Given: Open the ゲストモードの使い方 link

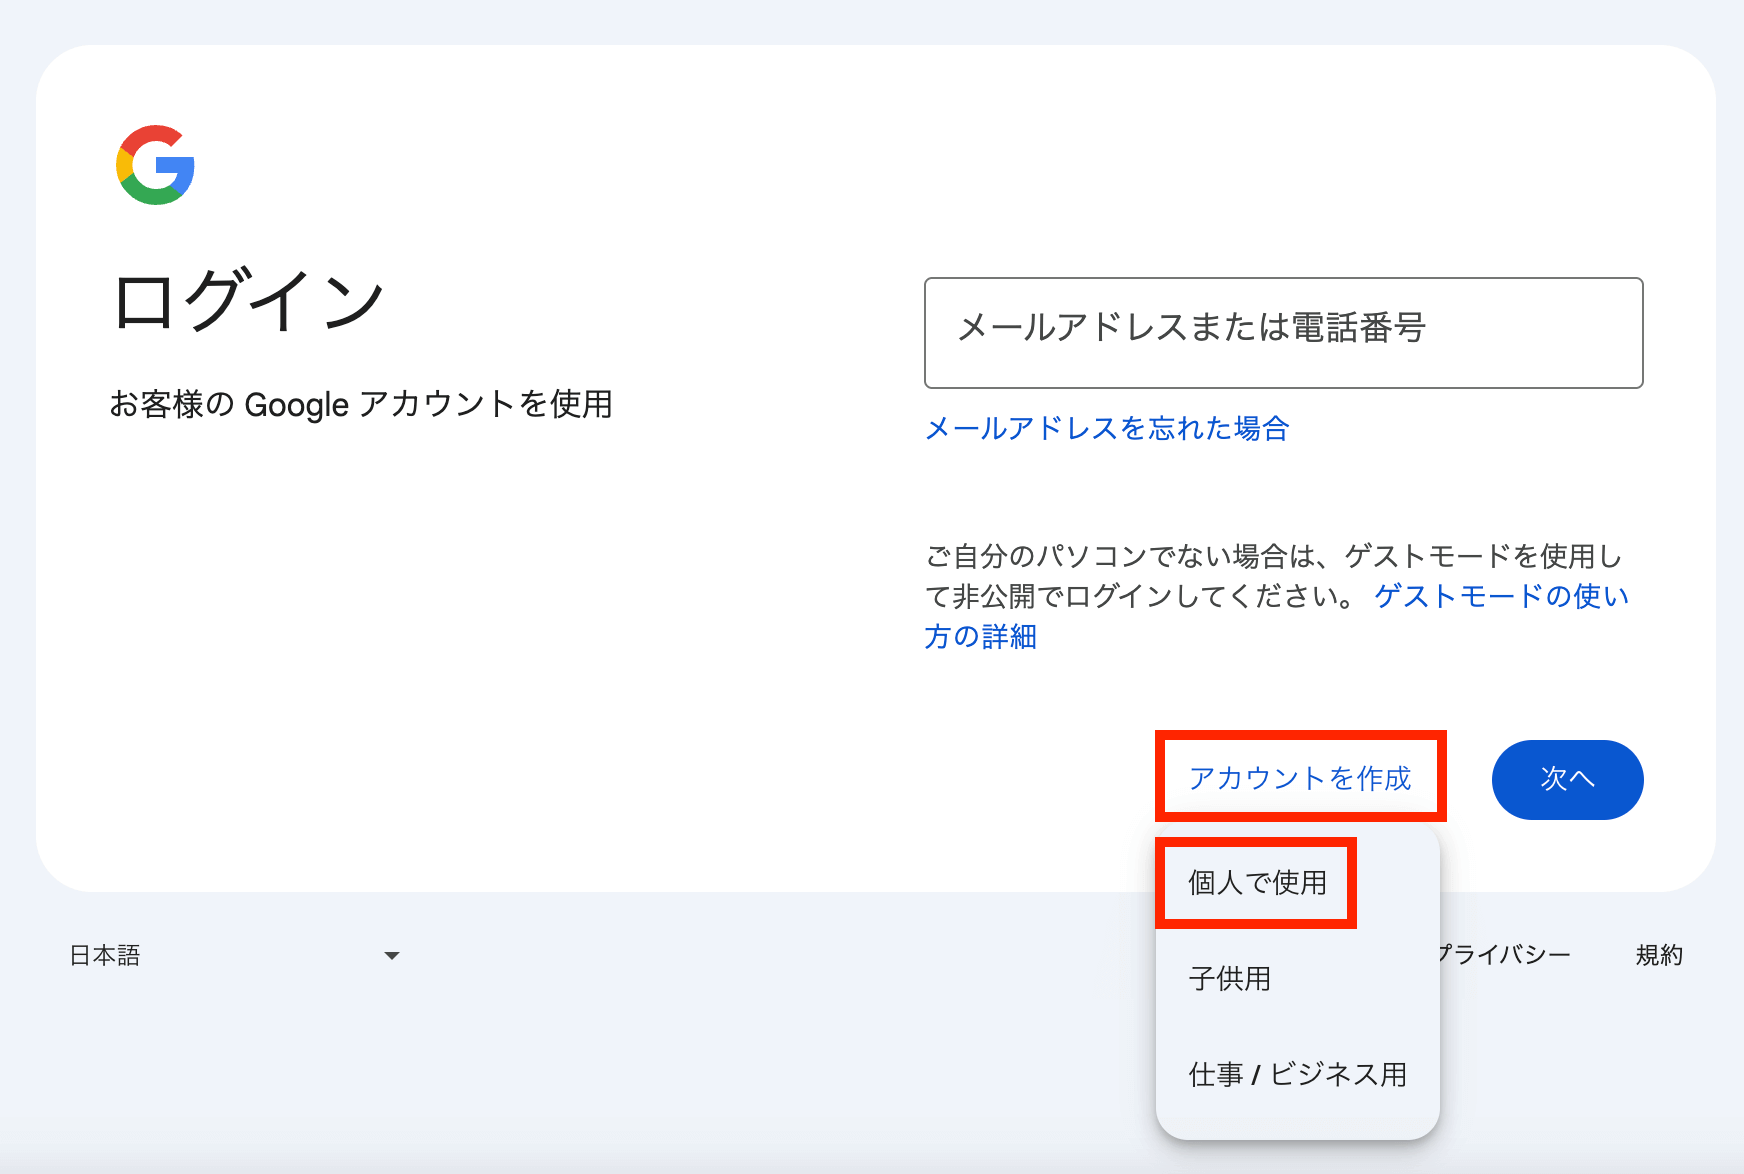Looking at the screenshot, I should click(1501, 596).
